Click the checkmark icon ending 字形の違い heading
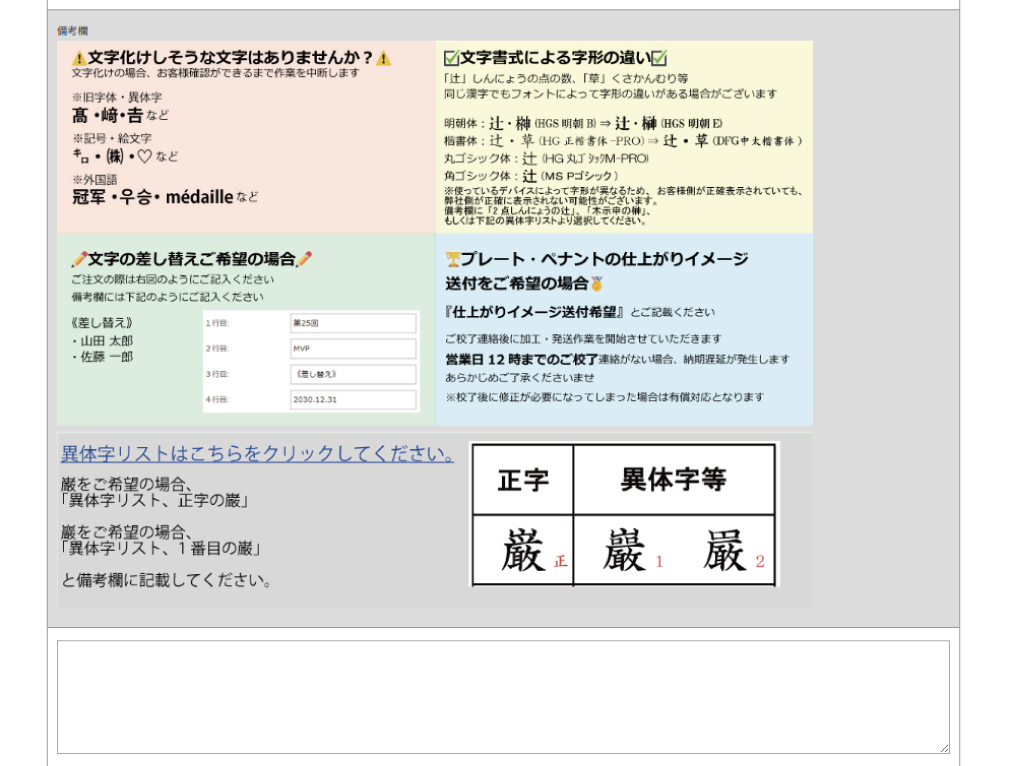The height and width of the screenshot is (766, 1010). click(x=660, y=57)
